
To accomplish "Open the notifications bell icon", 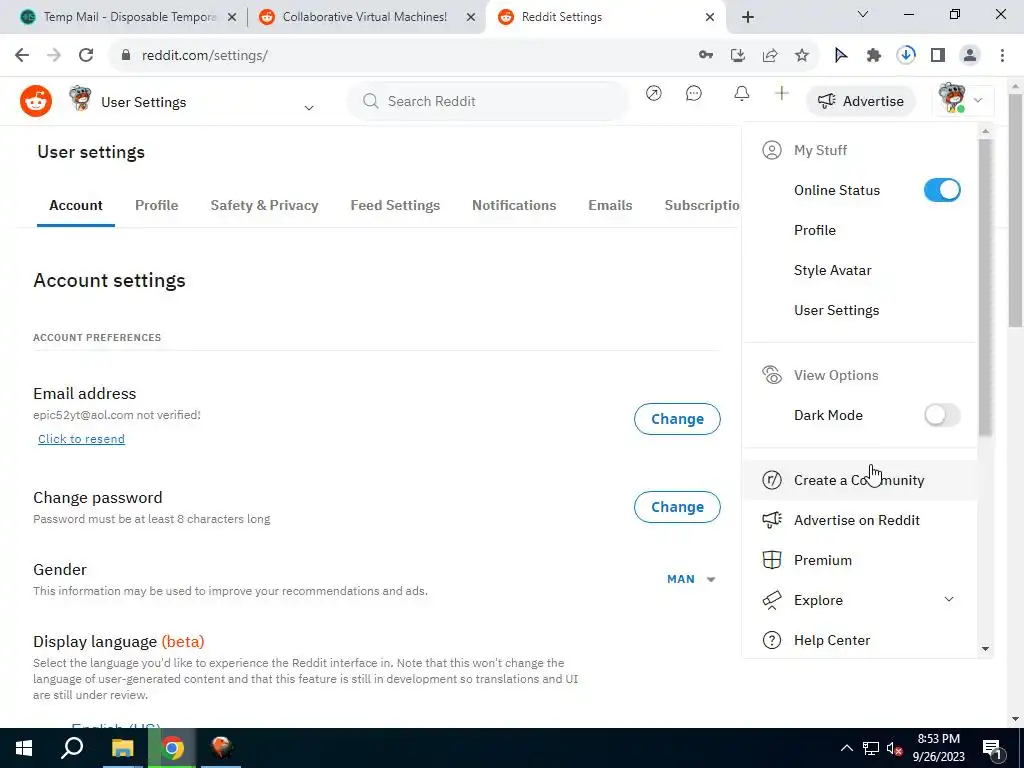I will point(742,93).
